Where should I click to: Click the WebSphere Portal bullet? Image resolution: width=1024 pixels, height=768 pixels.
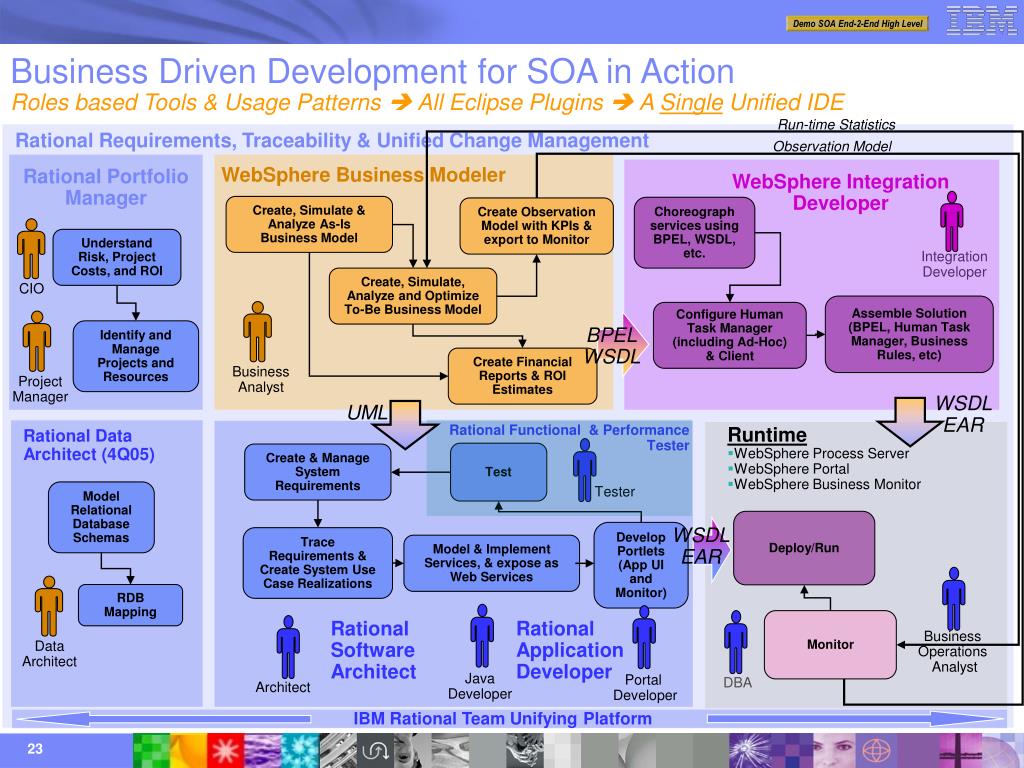788,469
